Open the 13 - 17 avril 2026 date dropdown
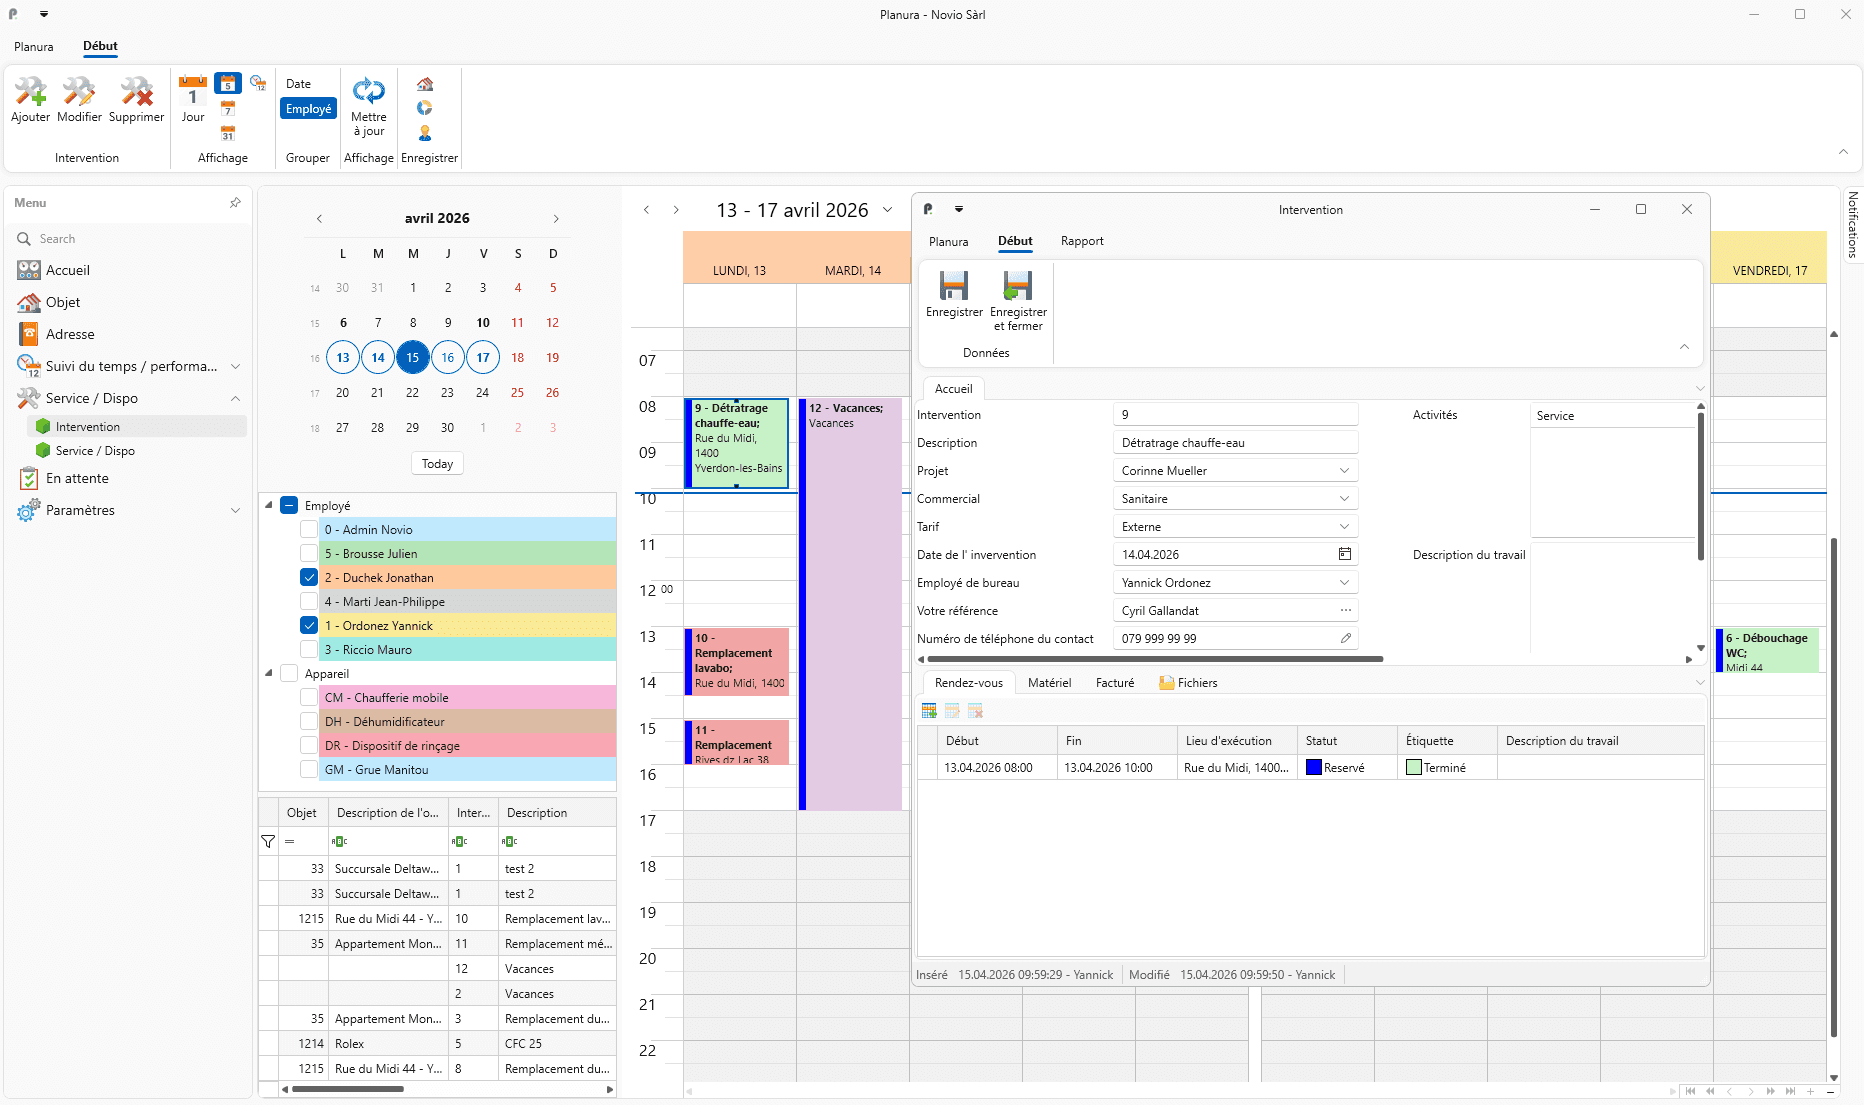Image resolution: width=1864 pixels, height=1105 pixels. coord(887,210)
